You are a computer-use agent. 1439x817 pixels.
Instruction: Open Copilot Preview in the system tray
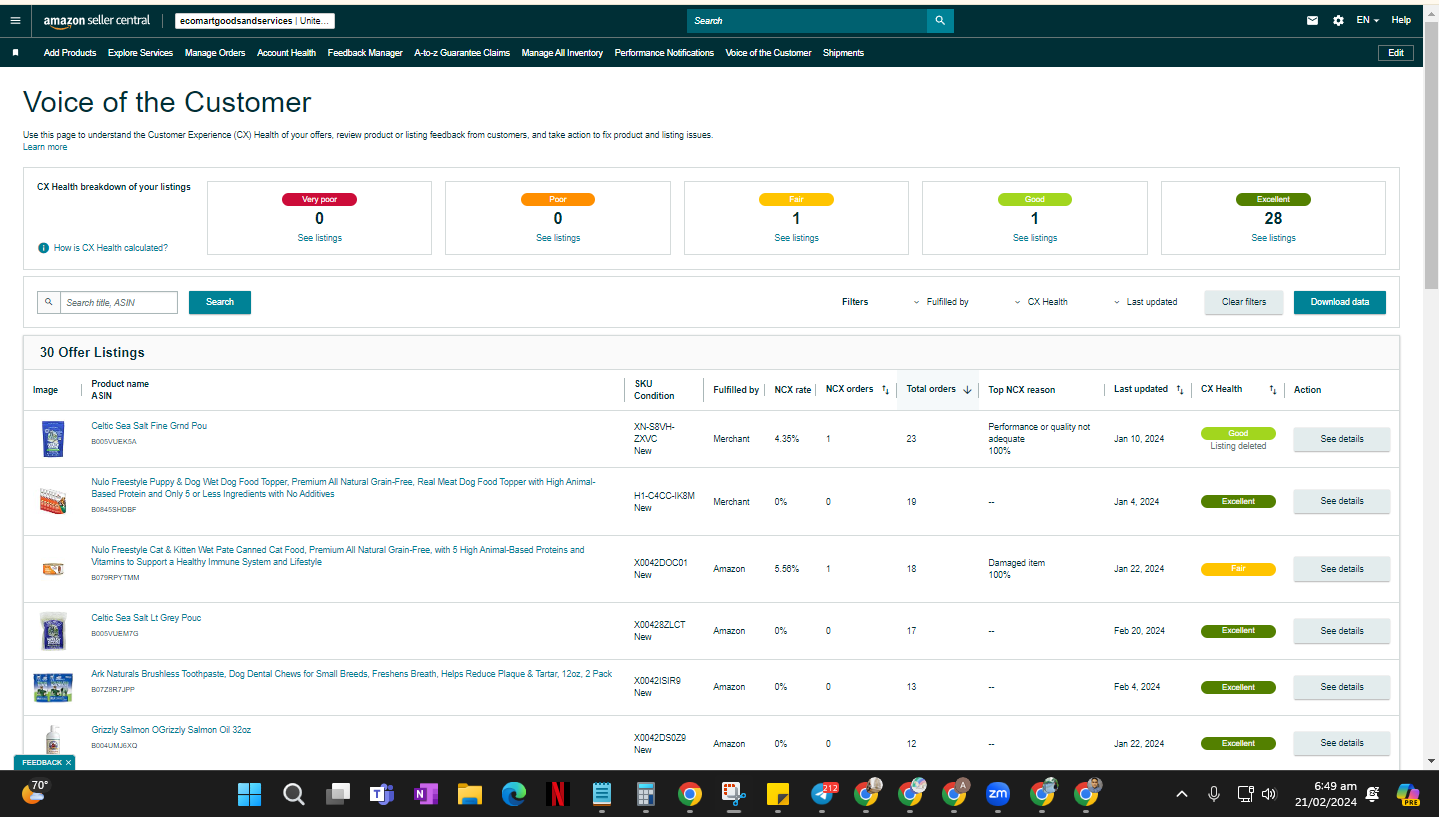pos(1409,794)
